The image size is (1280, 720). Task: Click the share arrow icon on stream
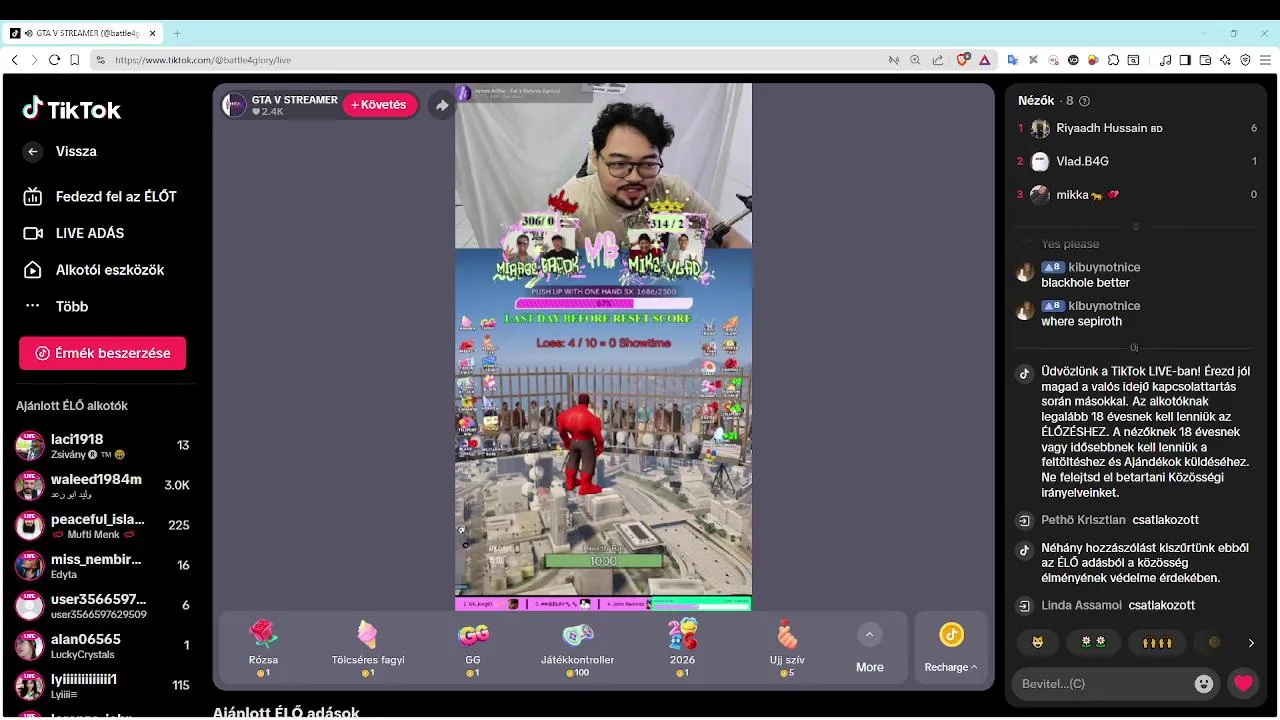442,105
